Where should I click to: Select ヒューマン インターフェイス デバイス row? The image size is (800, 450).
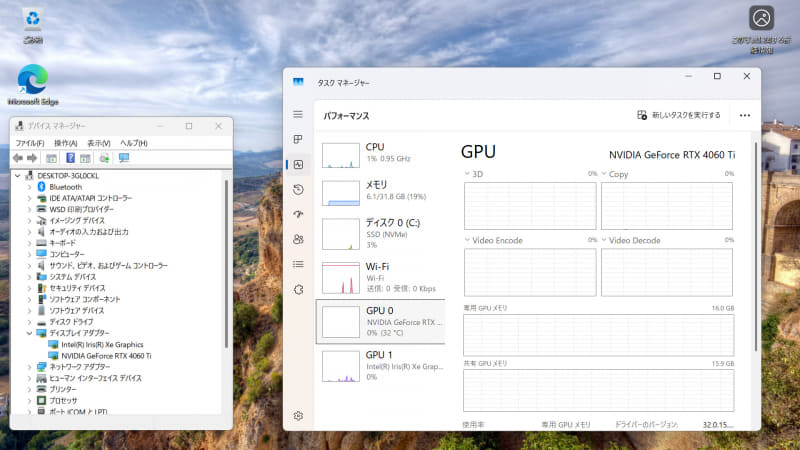[95, 378]
